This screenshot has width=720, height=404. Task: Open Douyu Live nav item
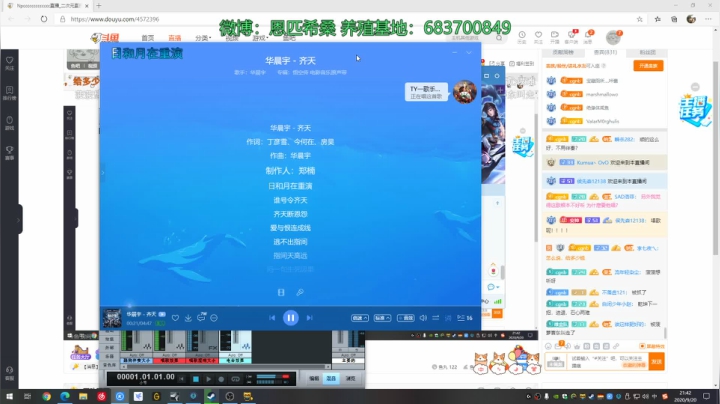tap(174, 38)
